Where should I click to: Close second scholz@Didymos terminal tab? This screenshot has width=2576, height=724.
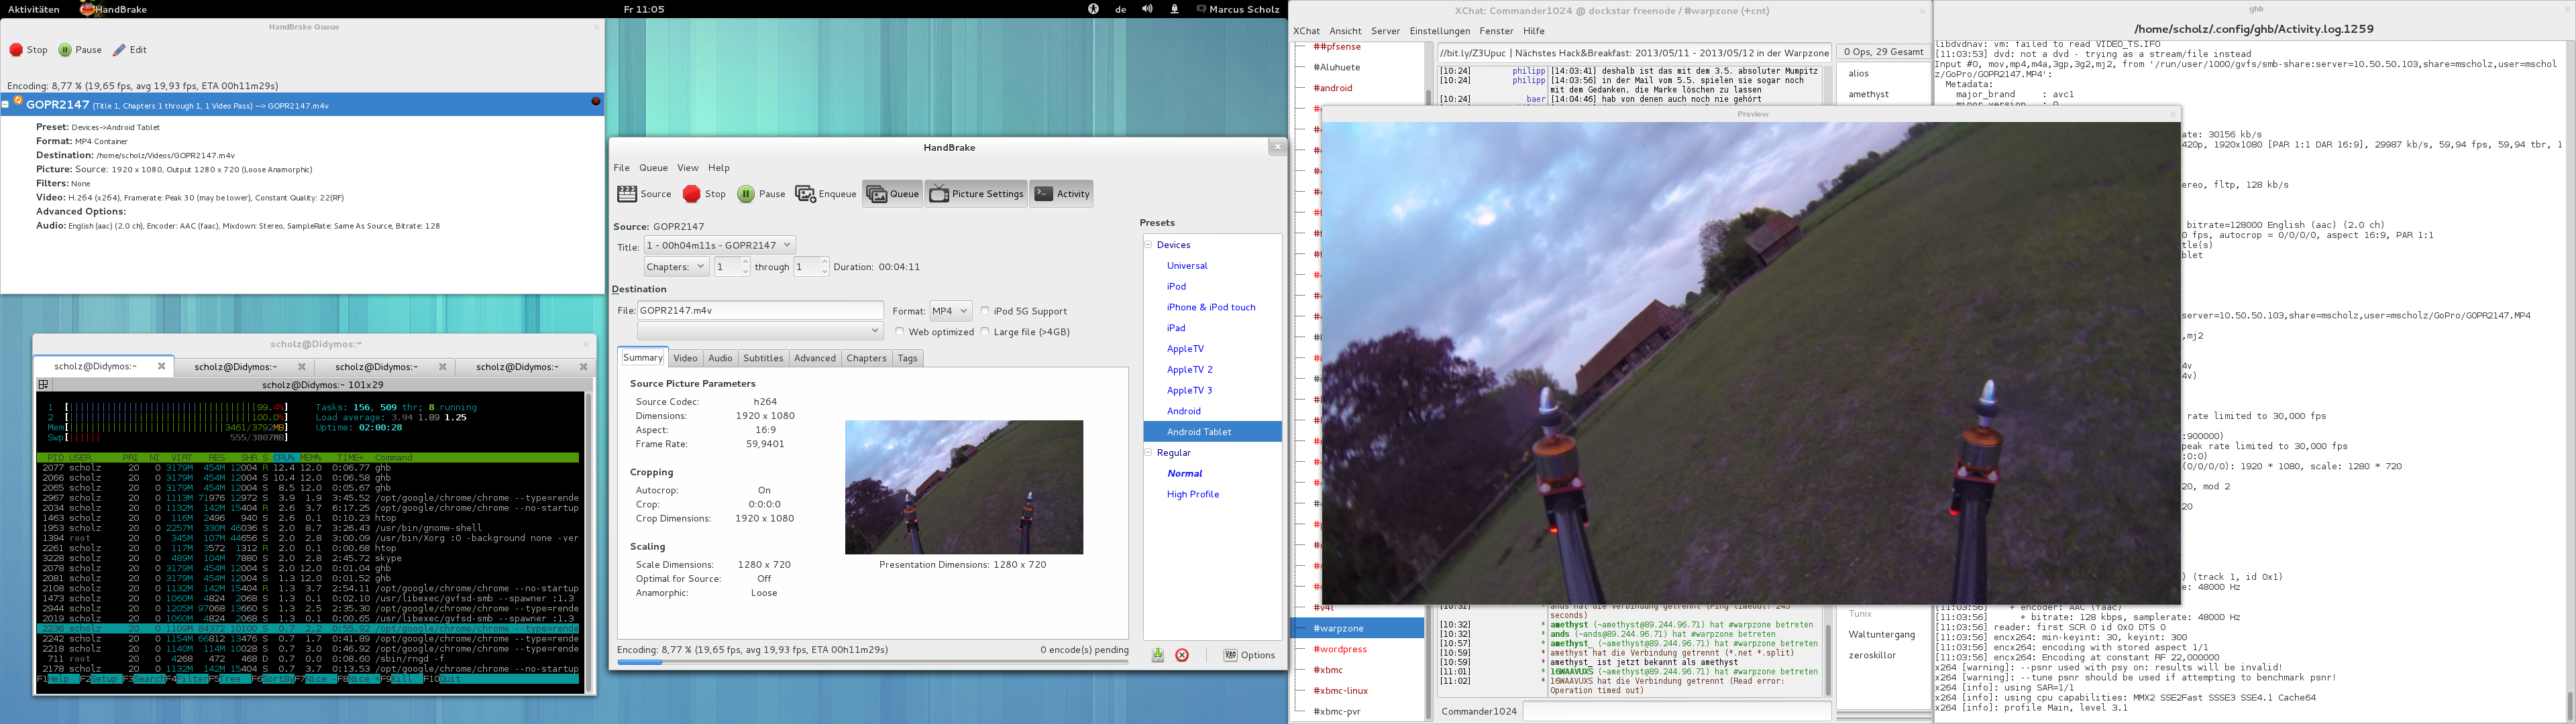pos(301,367)
